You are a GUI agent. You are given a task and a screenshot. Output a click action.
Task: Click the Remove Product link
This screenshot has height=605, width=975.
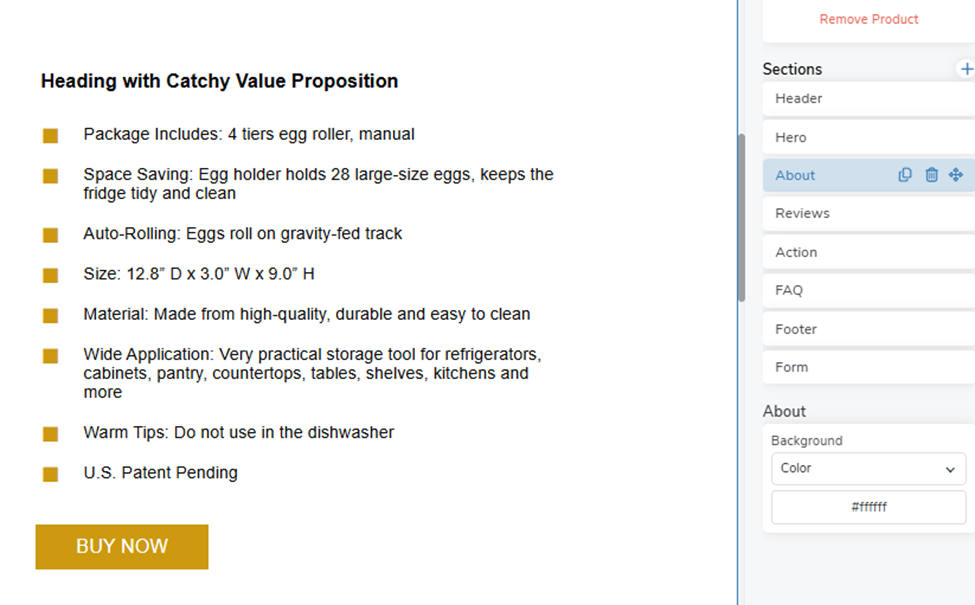(868, 19)
